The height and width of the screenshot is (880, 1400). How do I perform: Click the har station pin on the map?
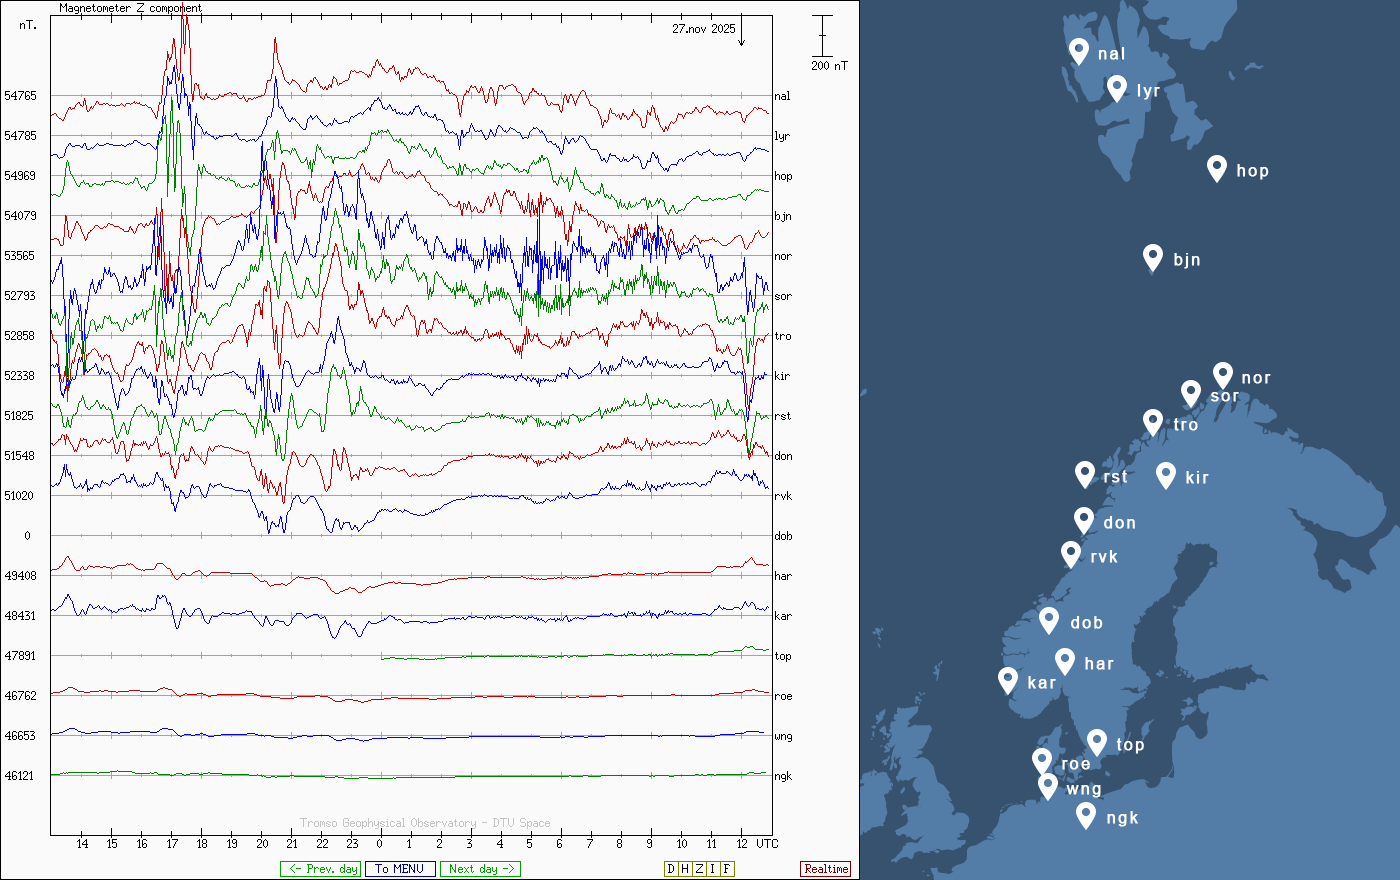[x=1065, y=661]
